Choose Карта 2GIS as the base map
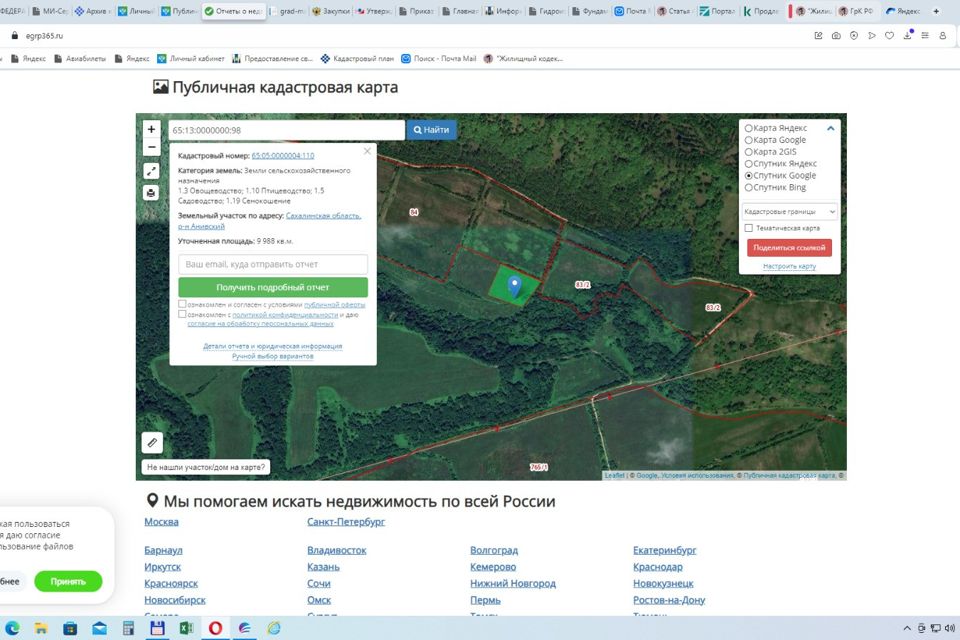This screenshot has width=960, height=640. click(749, 152)
